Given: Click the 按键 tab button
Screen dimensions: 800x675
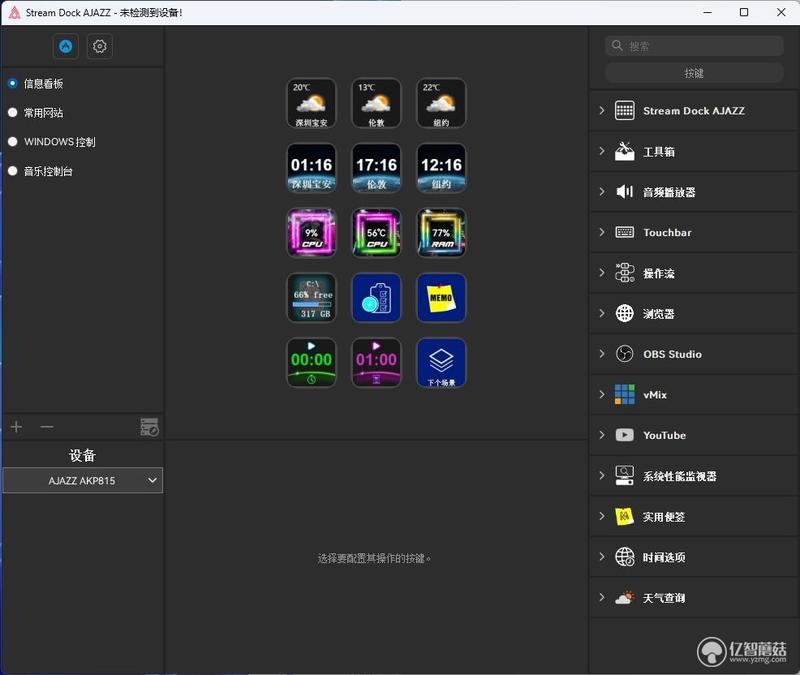Looking at the screenshot, I should tap(694, 73).
